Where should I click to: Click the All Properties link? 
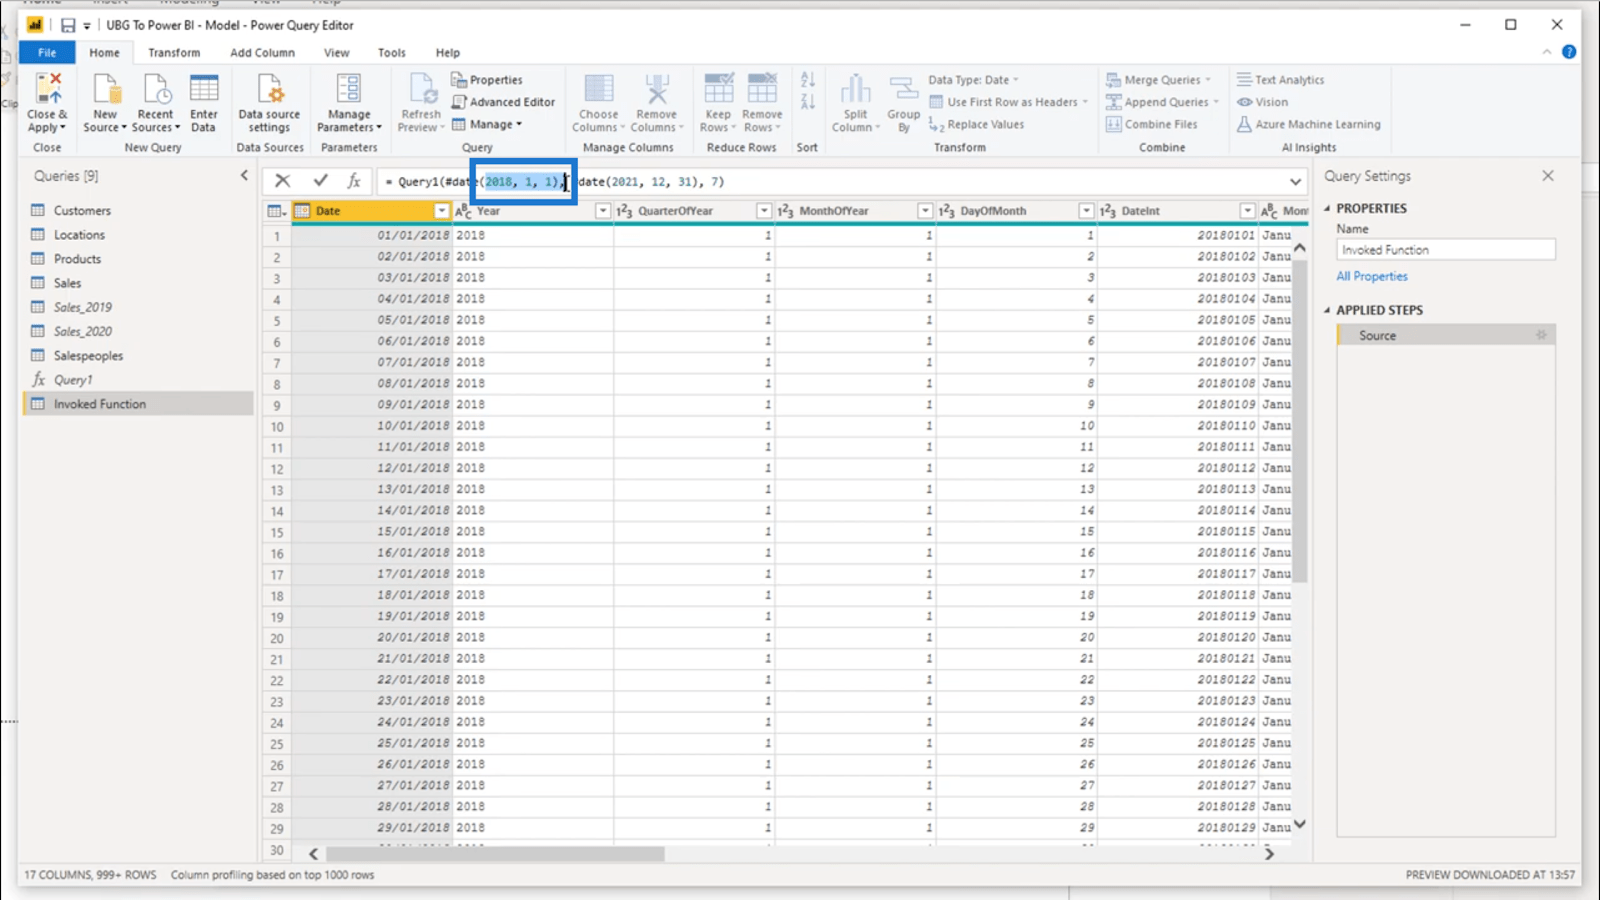coord(1372,276)
